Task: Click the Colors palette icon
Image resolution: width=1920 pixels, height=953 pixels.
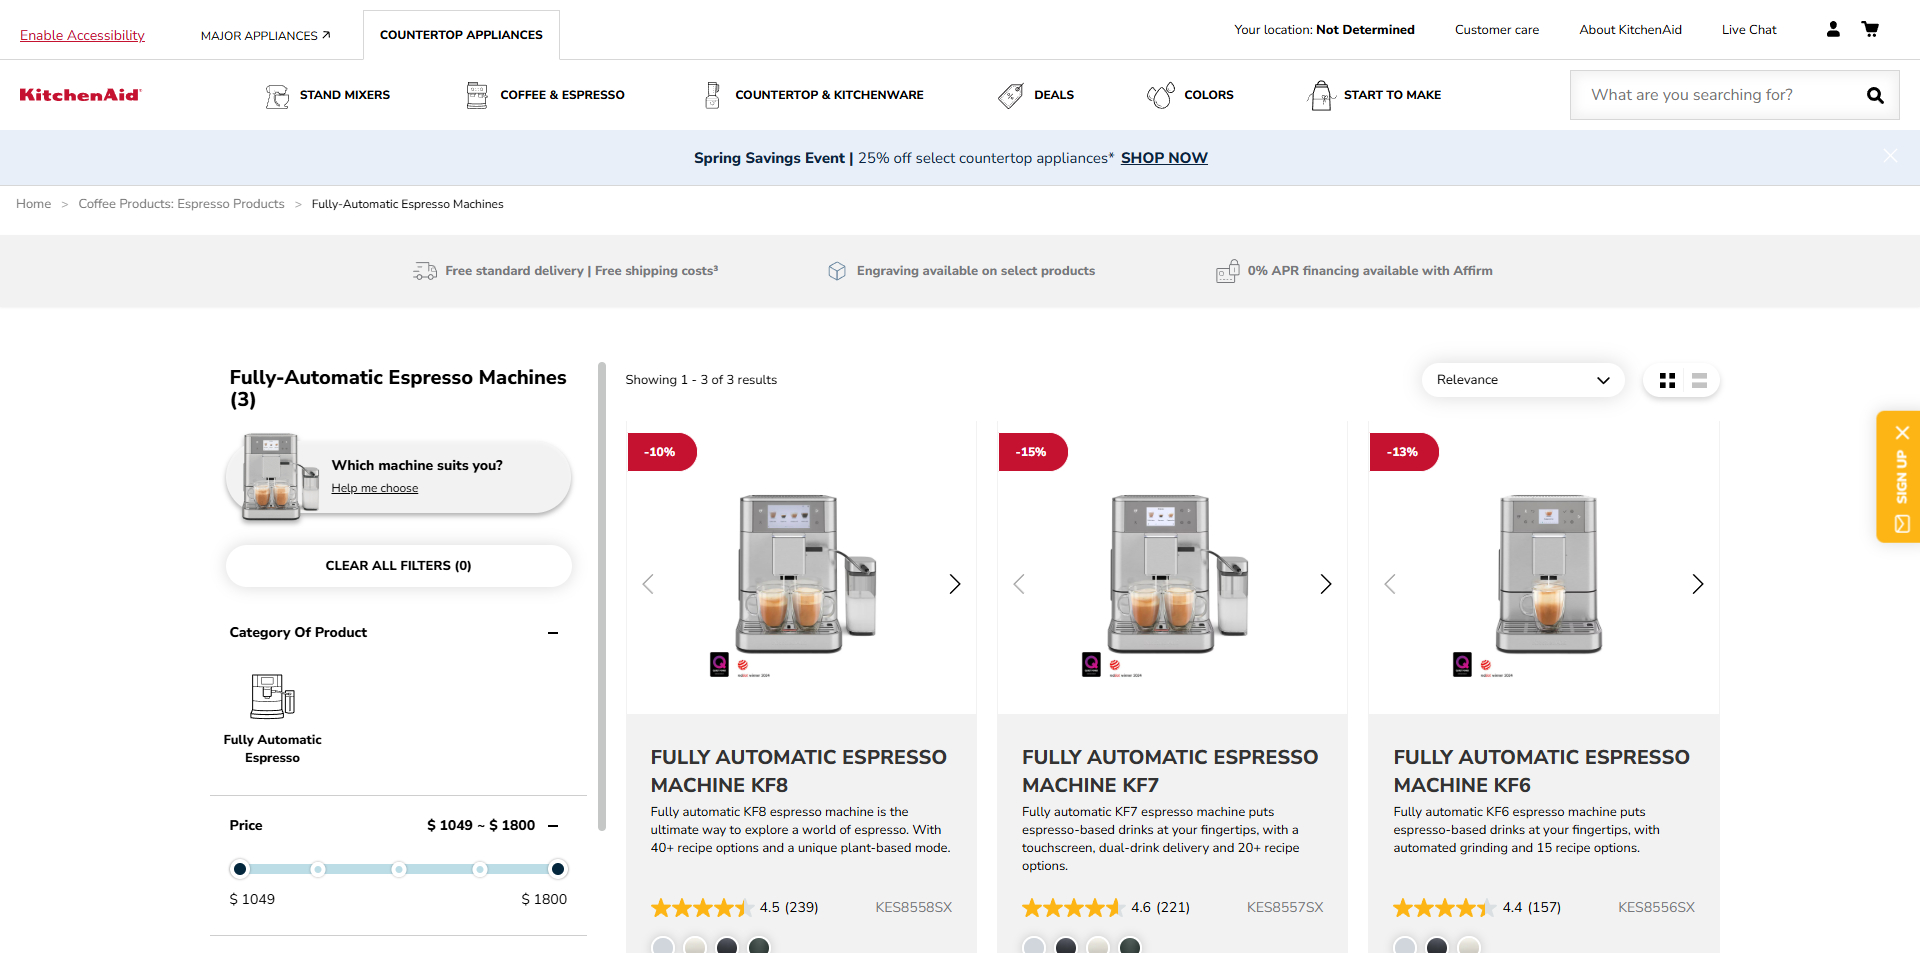Action: point(1160,95)
